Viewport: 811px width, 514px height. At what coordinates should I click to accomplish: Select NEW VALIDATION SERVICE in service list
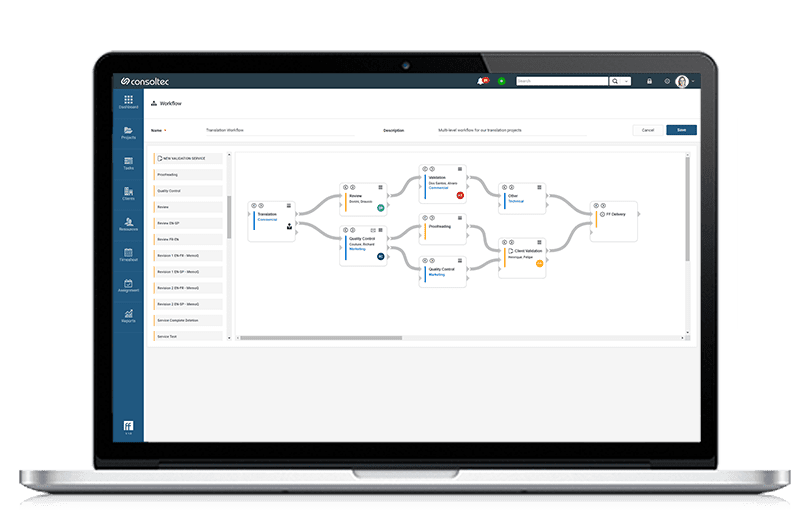tap(188, 158)
